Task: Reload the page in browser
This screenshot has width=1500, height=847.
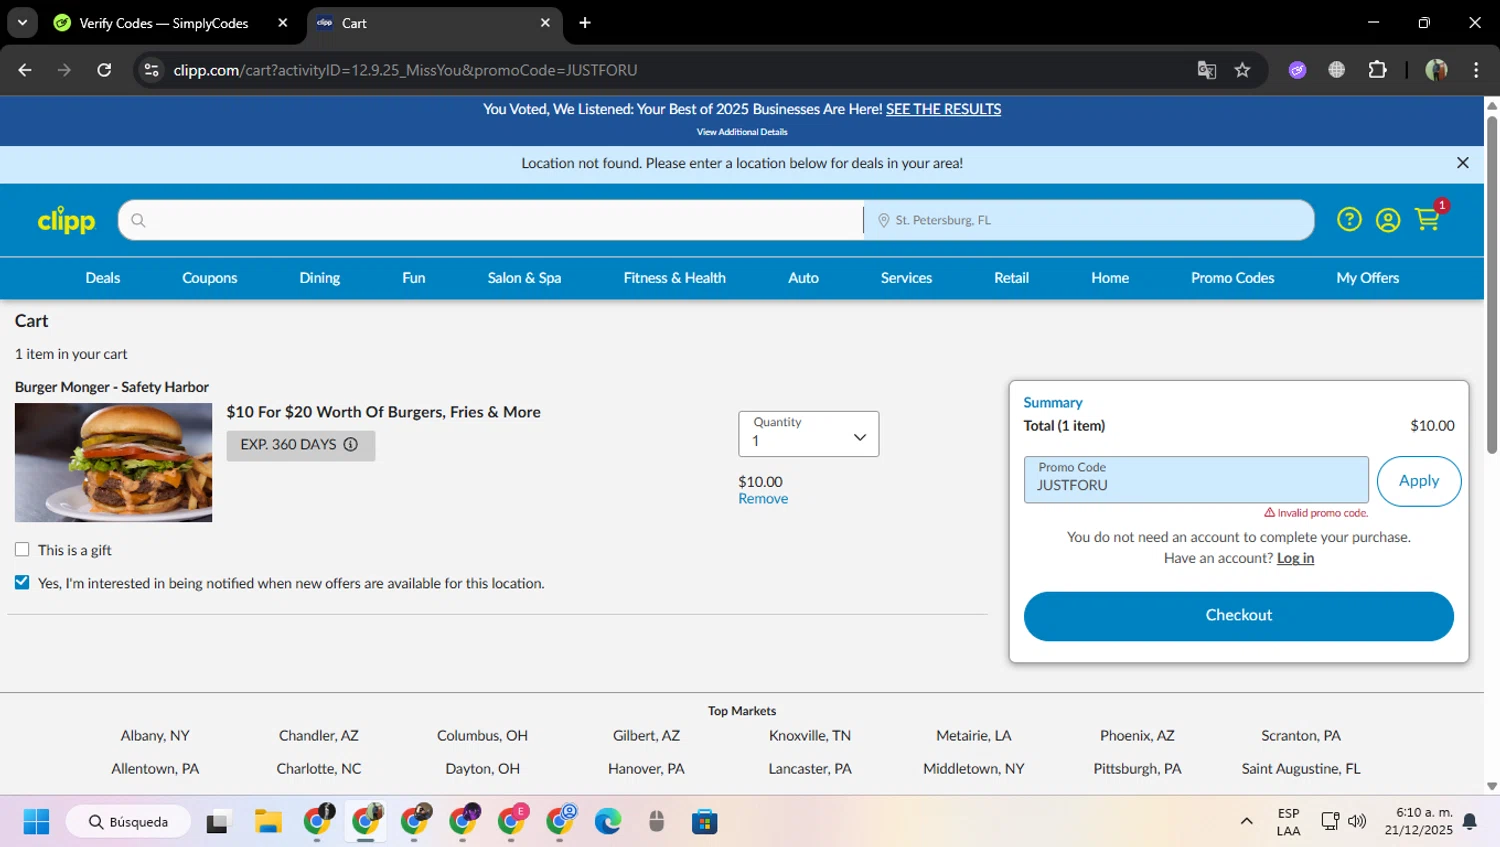Action: coord(104,70)
